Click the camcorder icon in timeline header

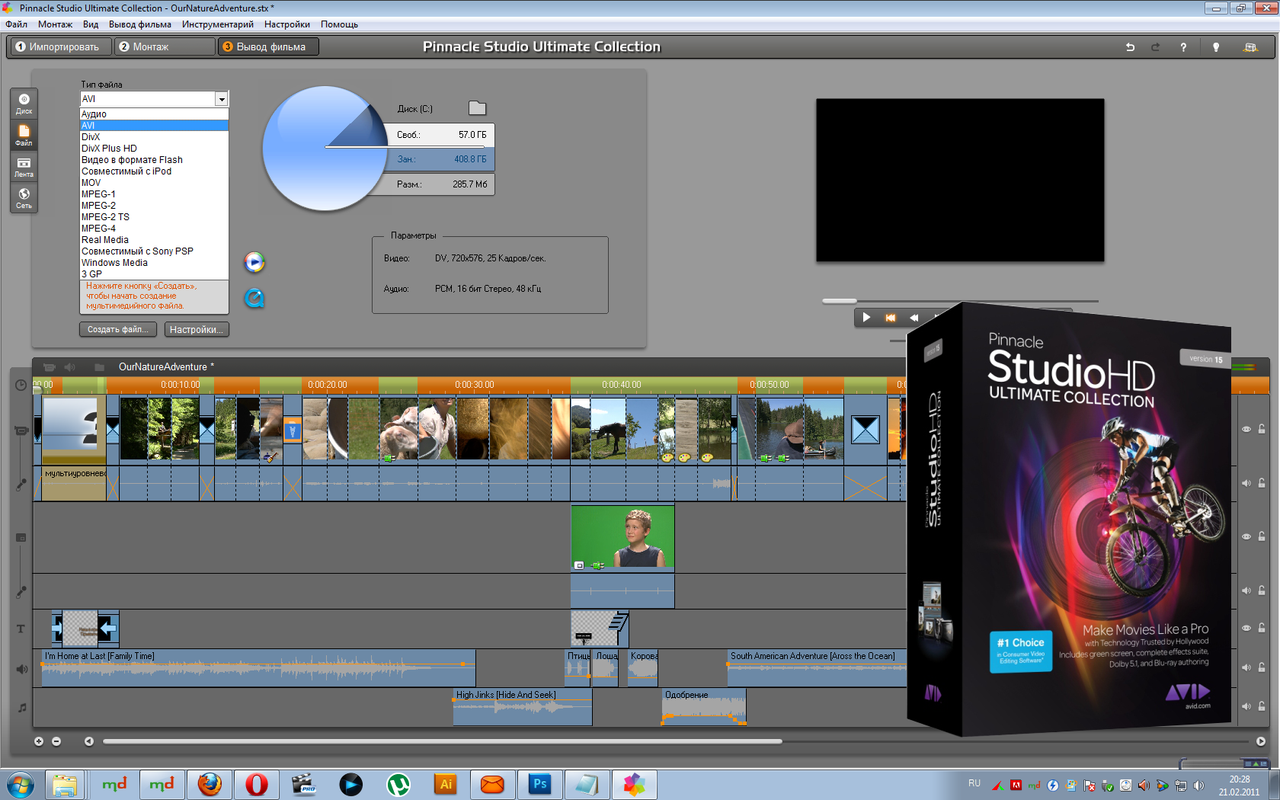coord(48,367)
